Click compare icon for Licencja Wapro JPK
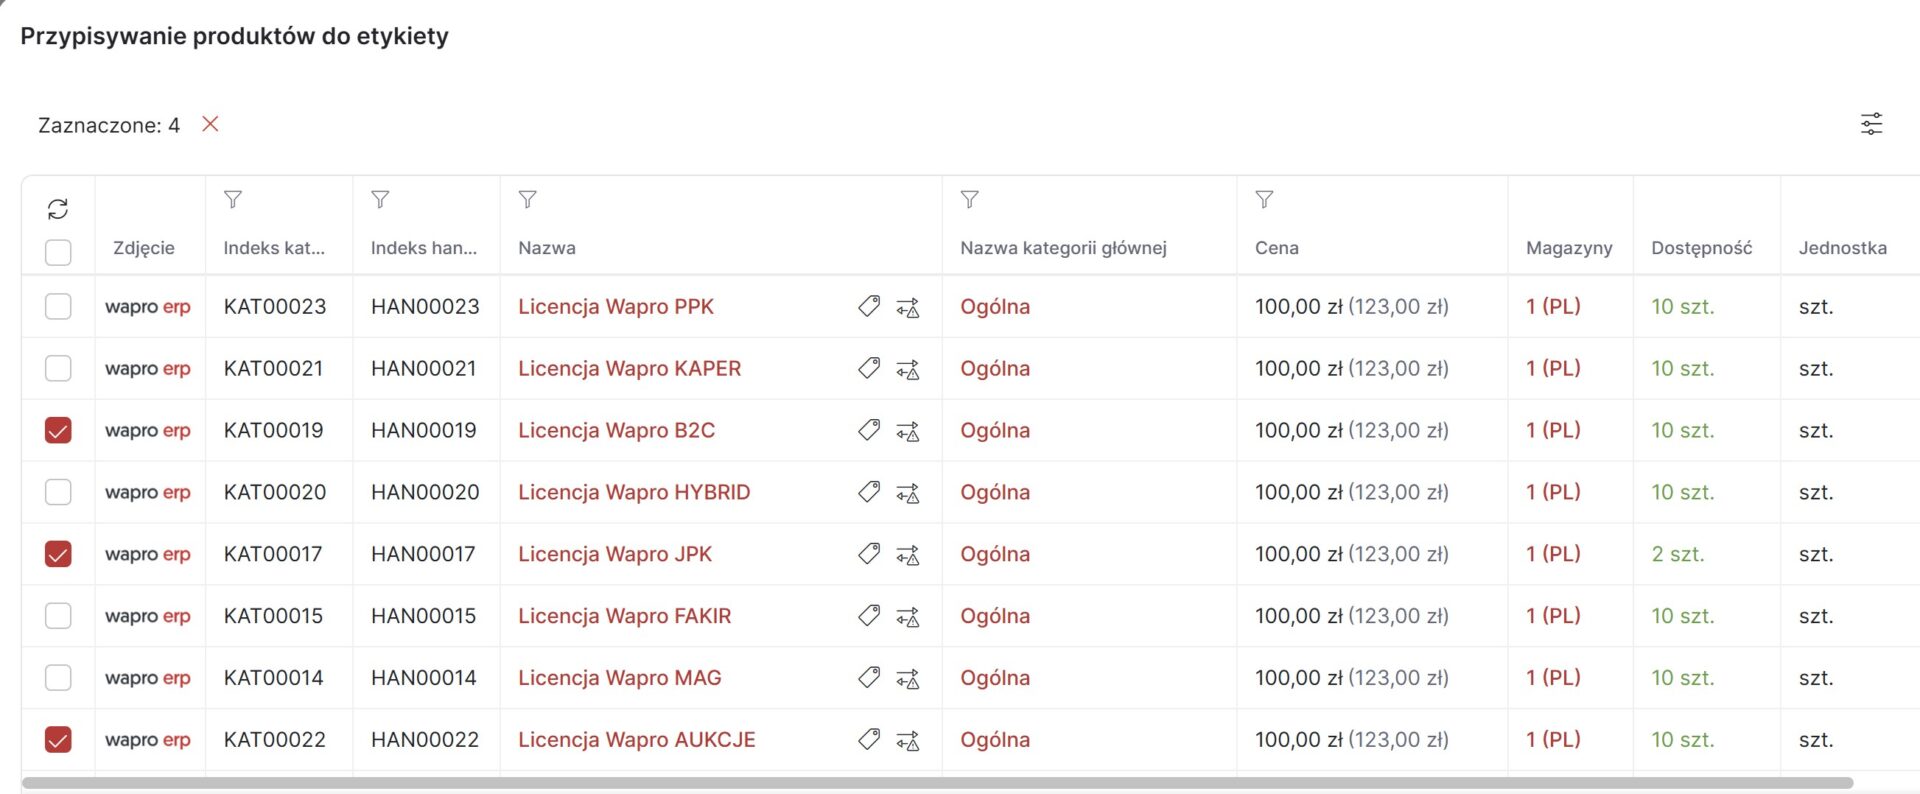1920x794 pixels. pos(908,556)
